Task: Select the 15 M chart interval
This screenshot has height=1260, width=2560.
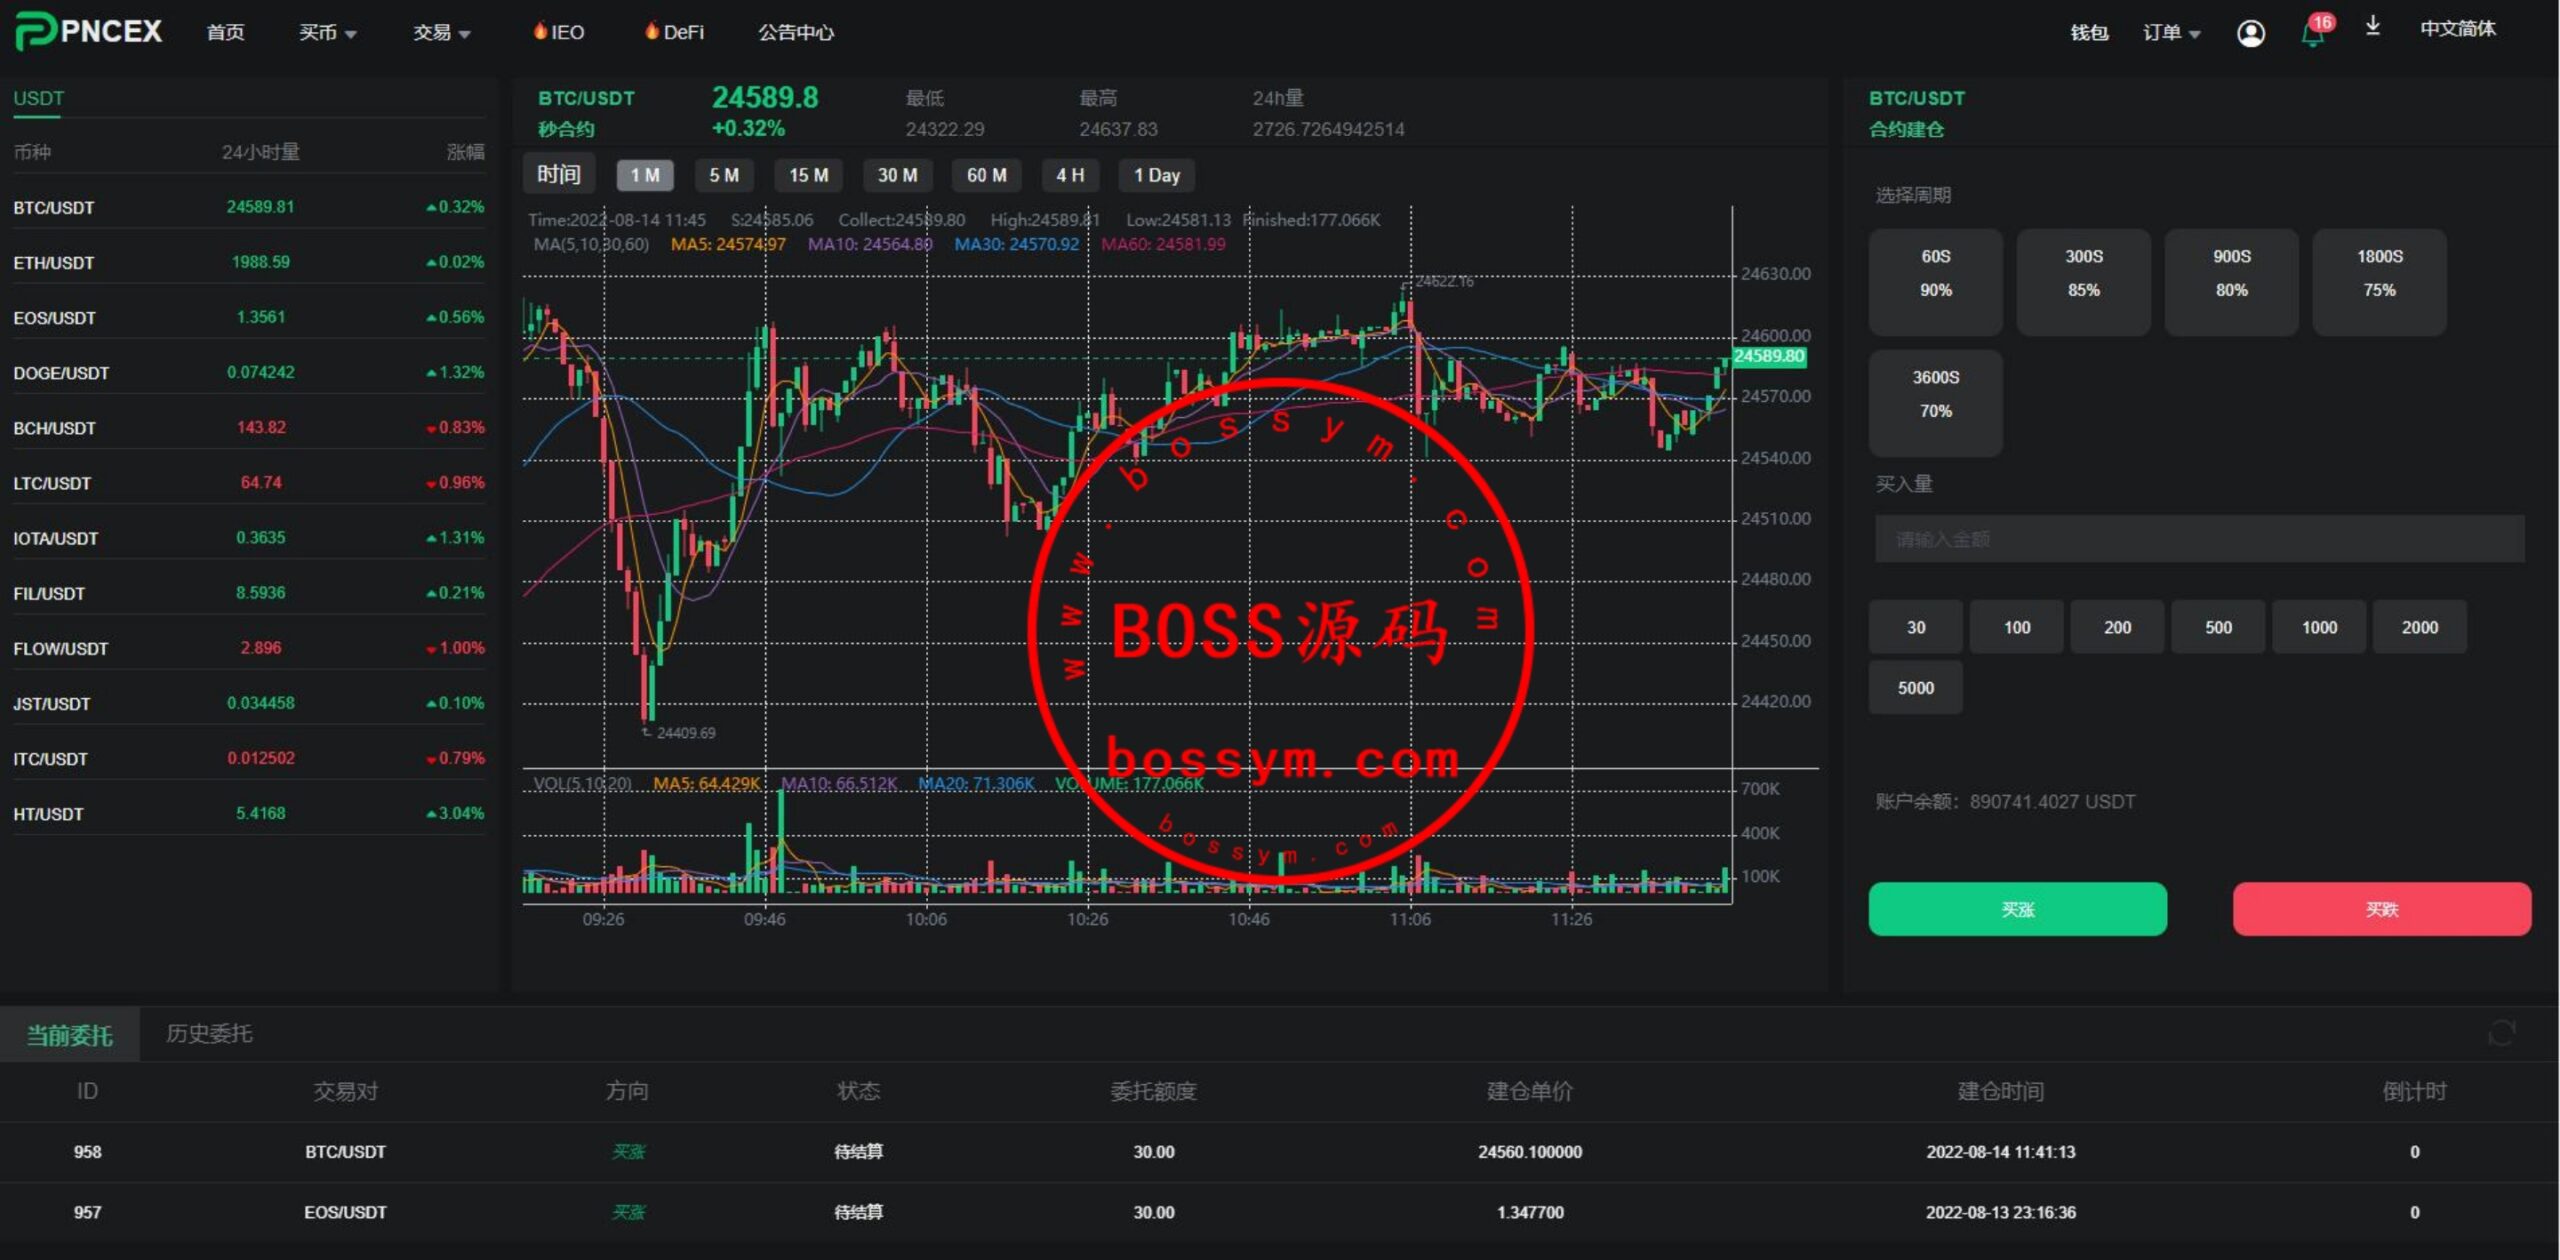Action: click(x=808, y=175)
